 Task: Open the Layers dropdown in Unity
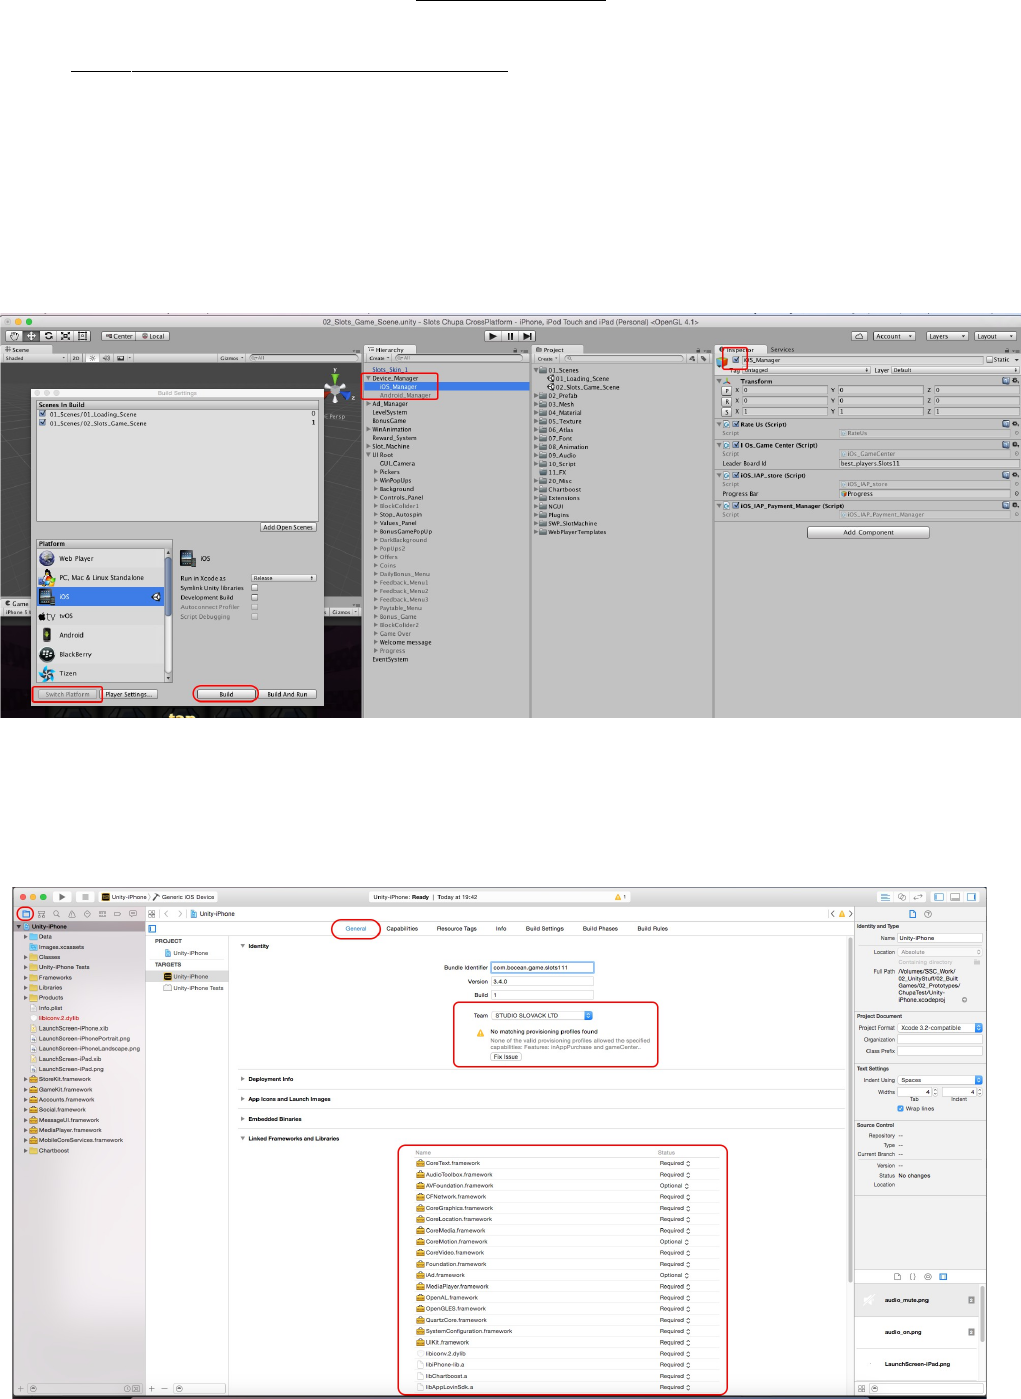(946, 336)
